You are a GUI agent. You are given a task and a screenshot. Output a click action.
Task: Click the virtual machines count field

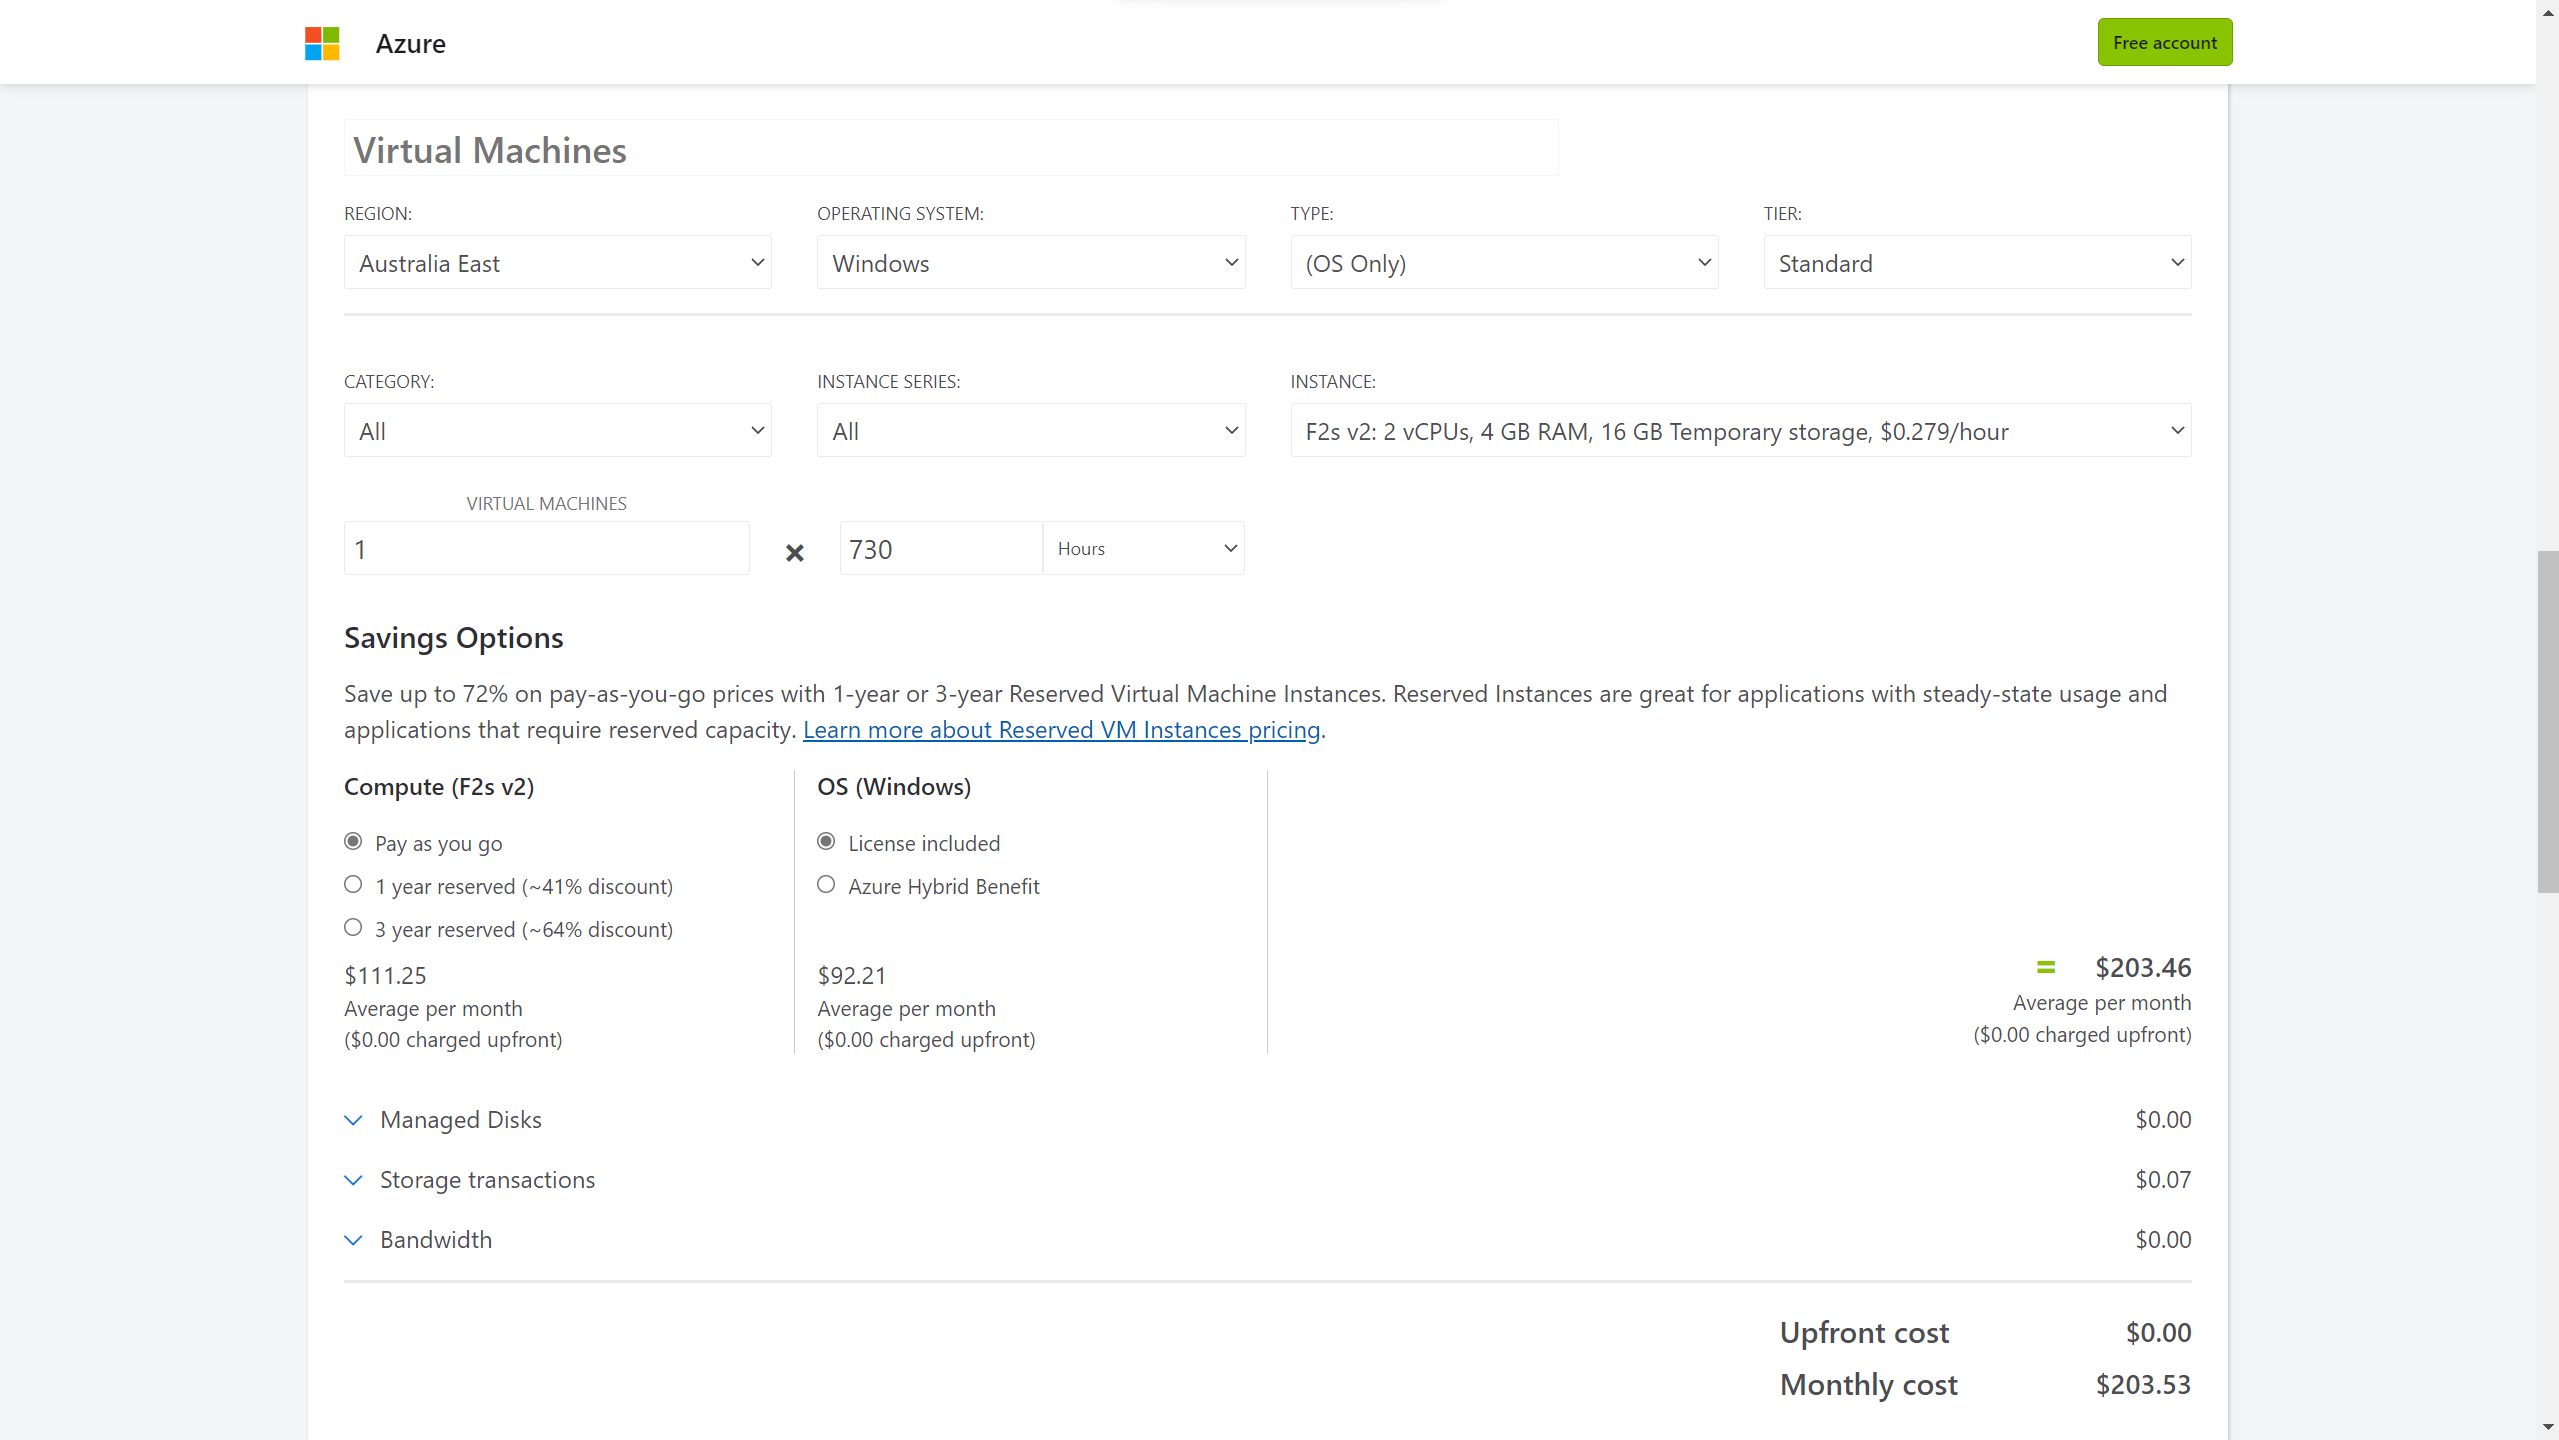point(546,549)
